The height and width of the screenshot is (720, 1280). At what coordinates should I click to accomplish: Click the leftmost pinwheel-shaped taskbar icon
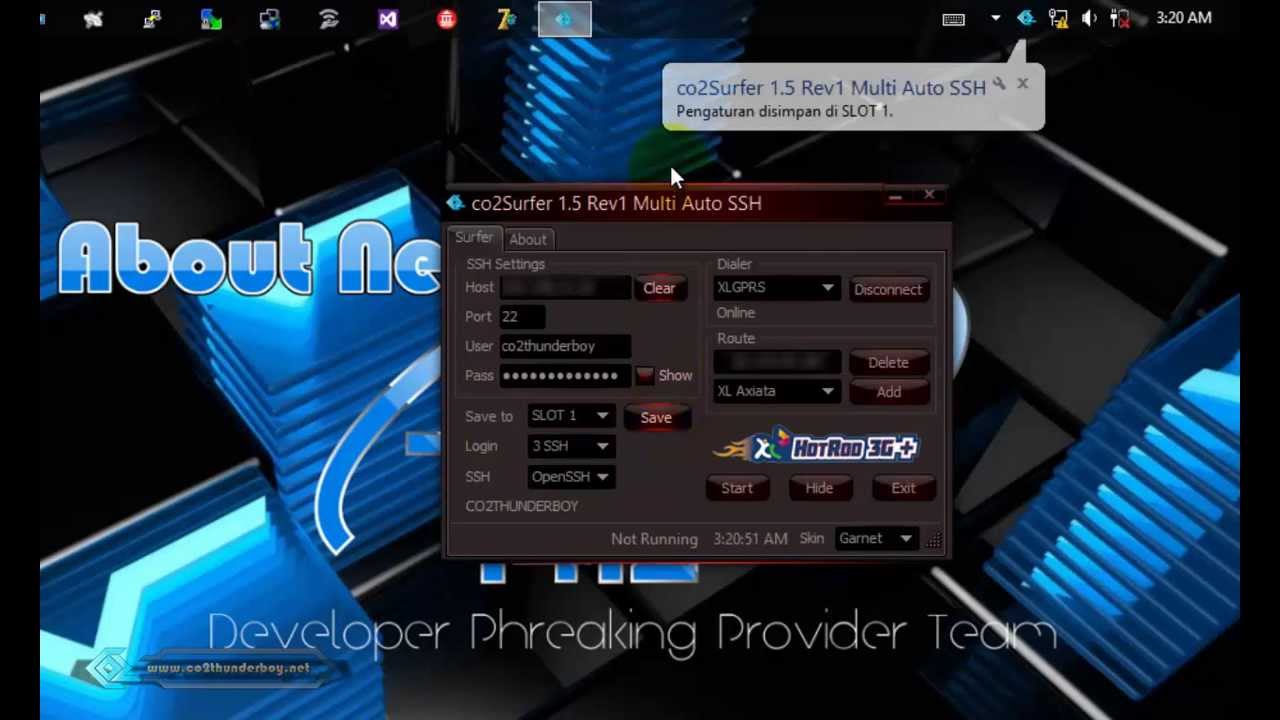point(93,19)
